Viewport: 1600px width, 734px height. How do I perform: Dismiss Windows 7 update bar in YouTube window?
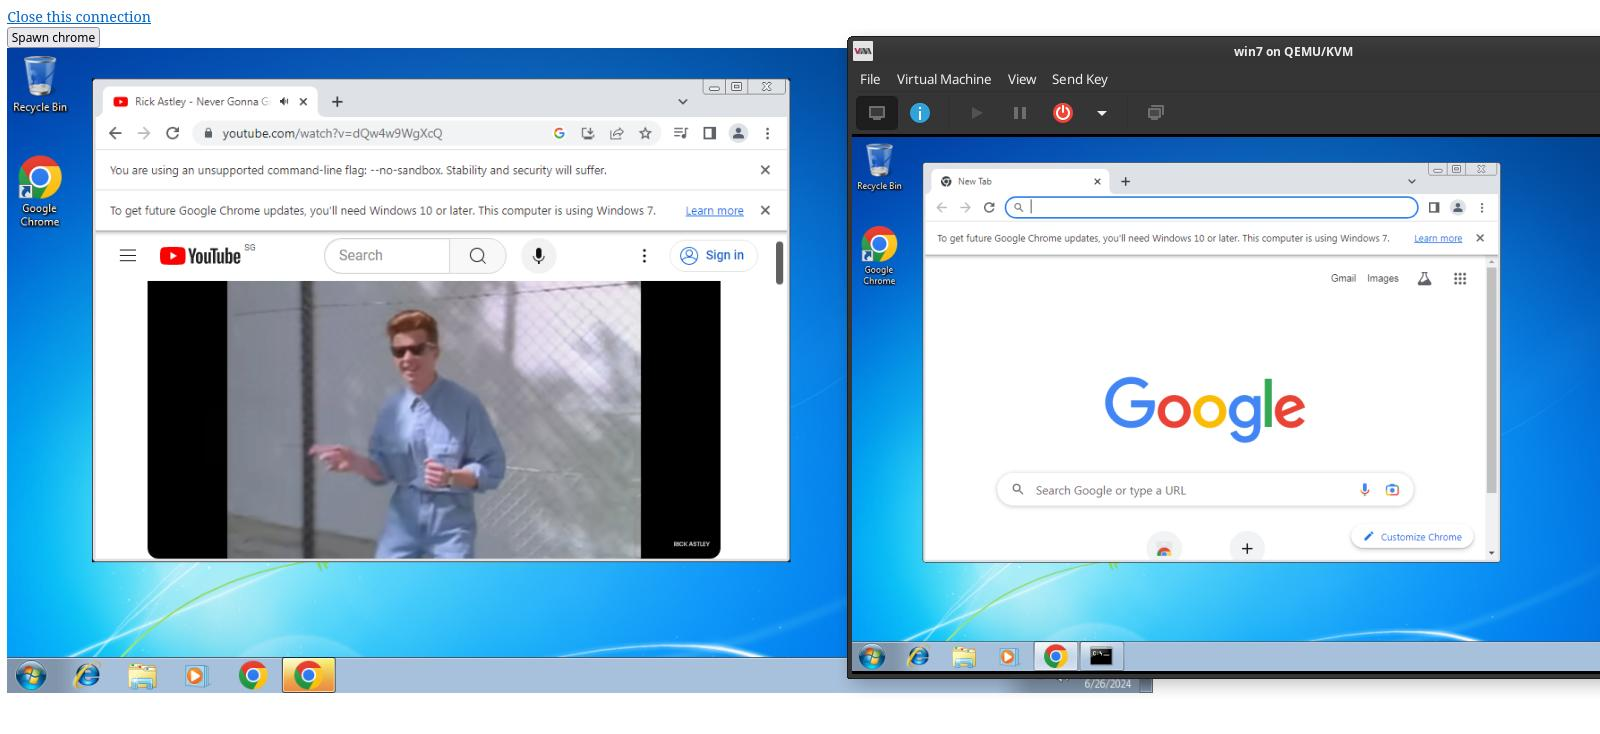(x=765, y=210)
